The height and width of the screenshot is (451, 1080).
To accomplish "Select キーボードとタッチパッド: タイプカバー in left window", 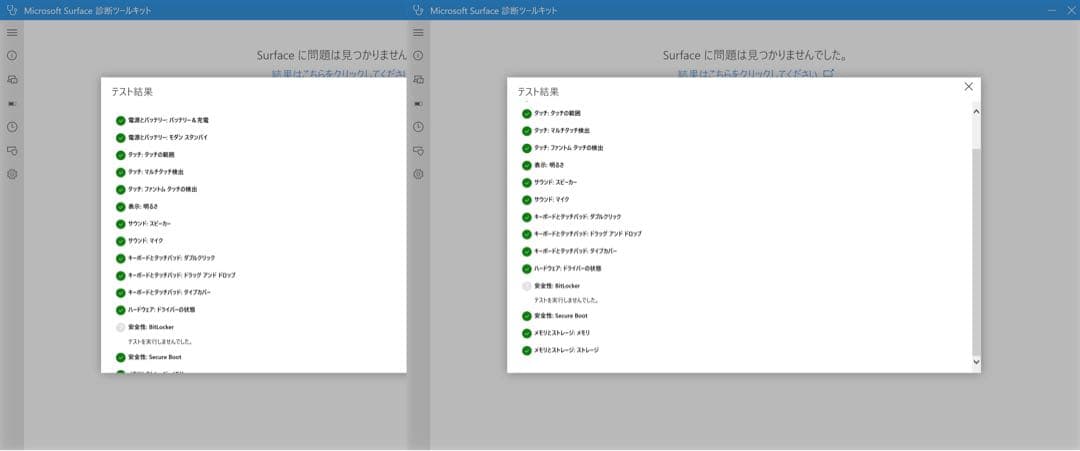I will (x=169, y=293).
